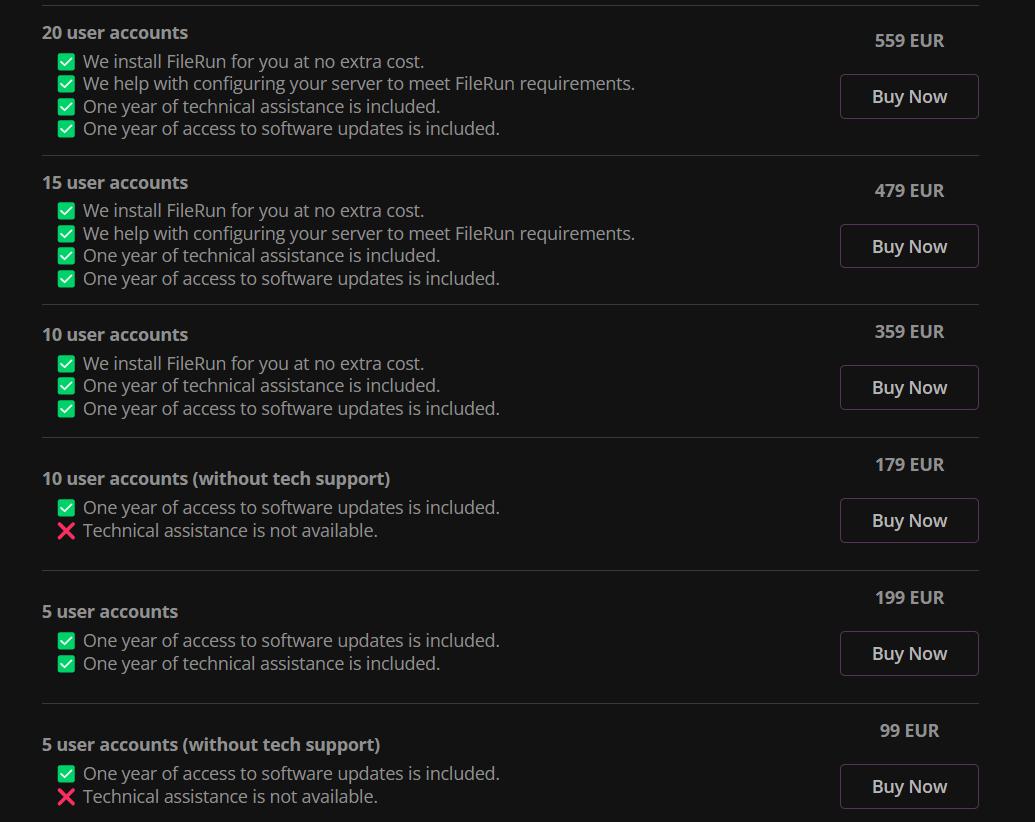The height and width of the screenshot is (822, 1035).
Task: Click the "20 user accounts" heading
Action: [115, 33]
